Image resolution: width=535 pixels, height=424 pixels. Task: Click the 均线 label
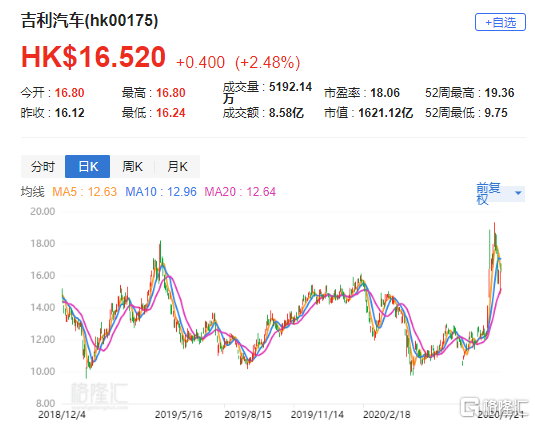click(x=32, y=192)
